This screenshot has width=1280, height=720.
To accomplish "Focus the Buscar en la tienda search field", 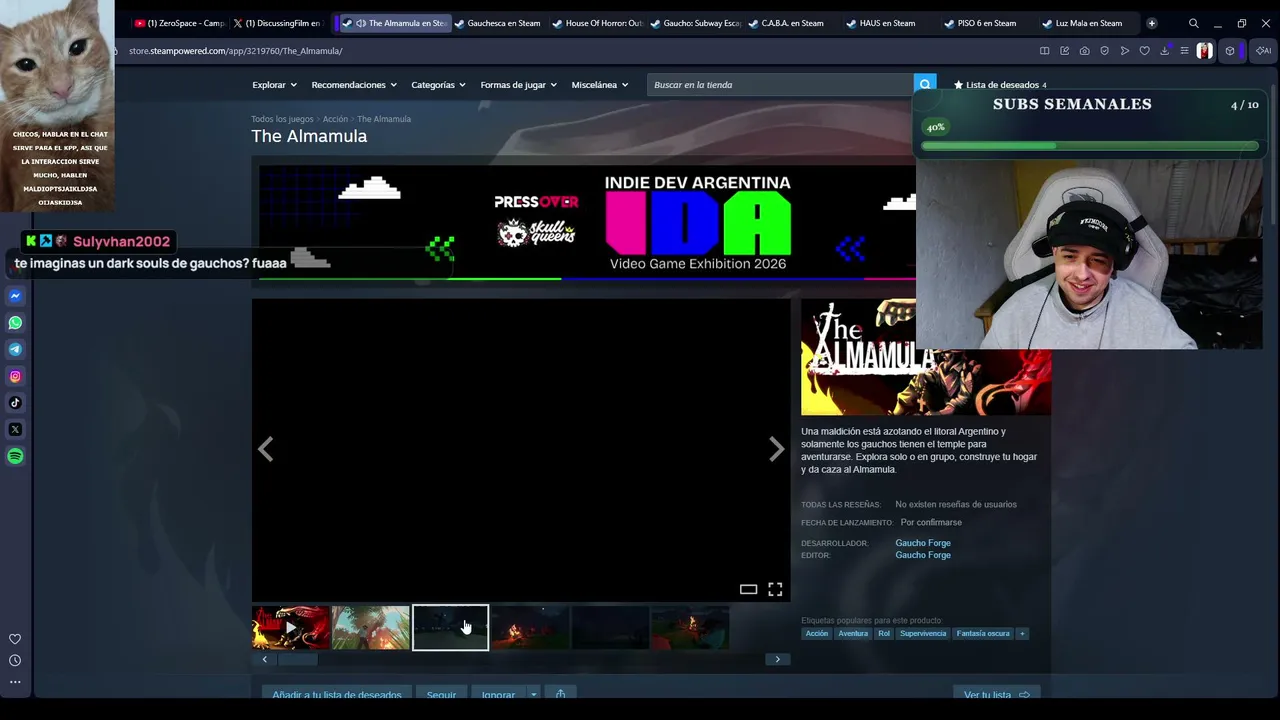I will pyautogui.click(x=780, y=85).
